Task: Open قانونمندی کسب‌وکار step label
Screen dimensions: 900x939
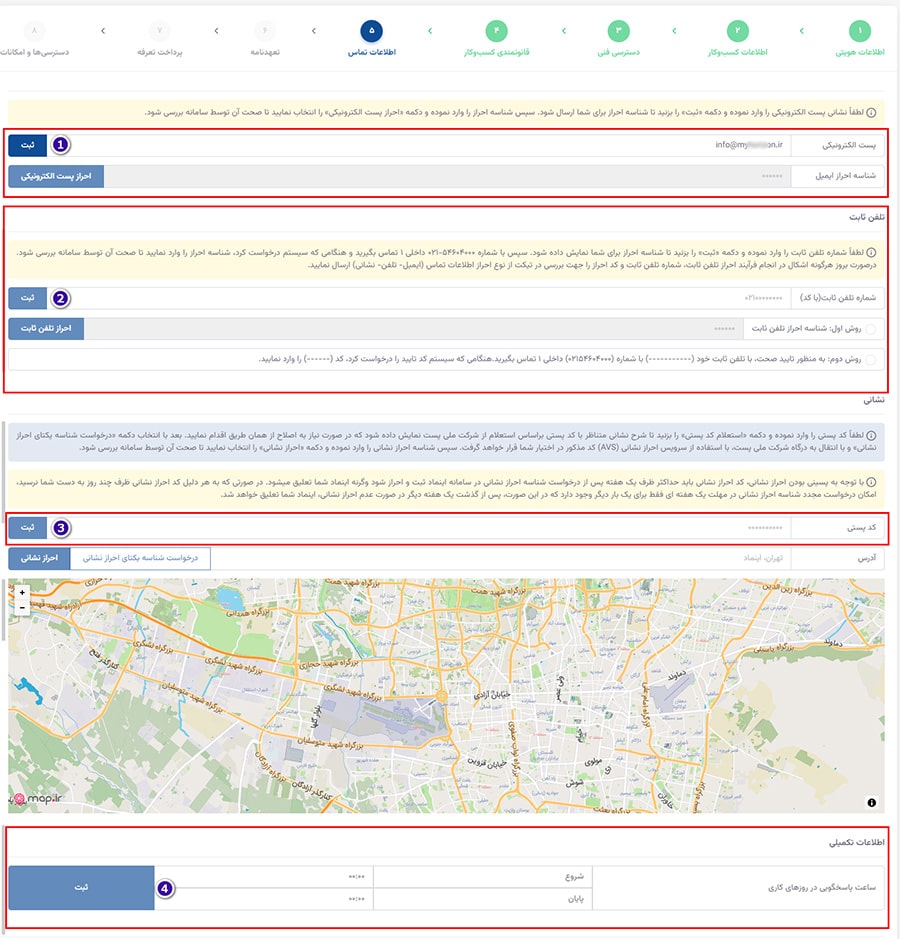Action: click(496, 53)
